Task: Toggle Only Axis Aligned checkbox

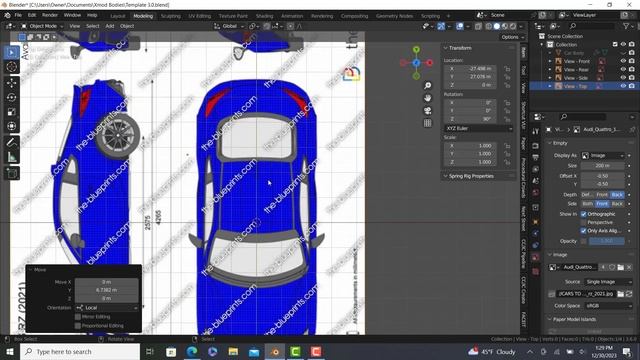Action: pyautogui.click(x=584, y=231)
